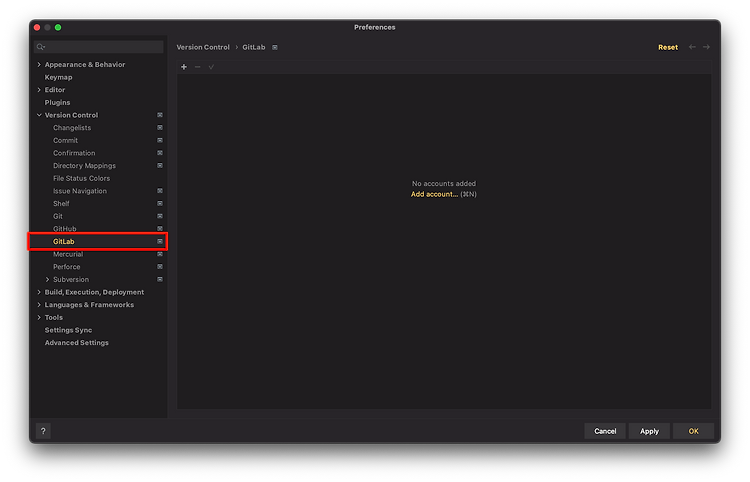Click project icon on Changelists row

[x=160, y=128]
